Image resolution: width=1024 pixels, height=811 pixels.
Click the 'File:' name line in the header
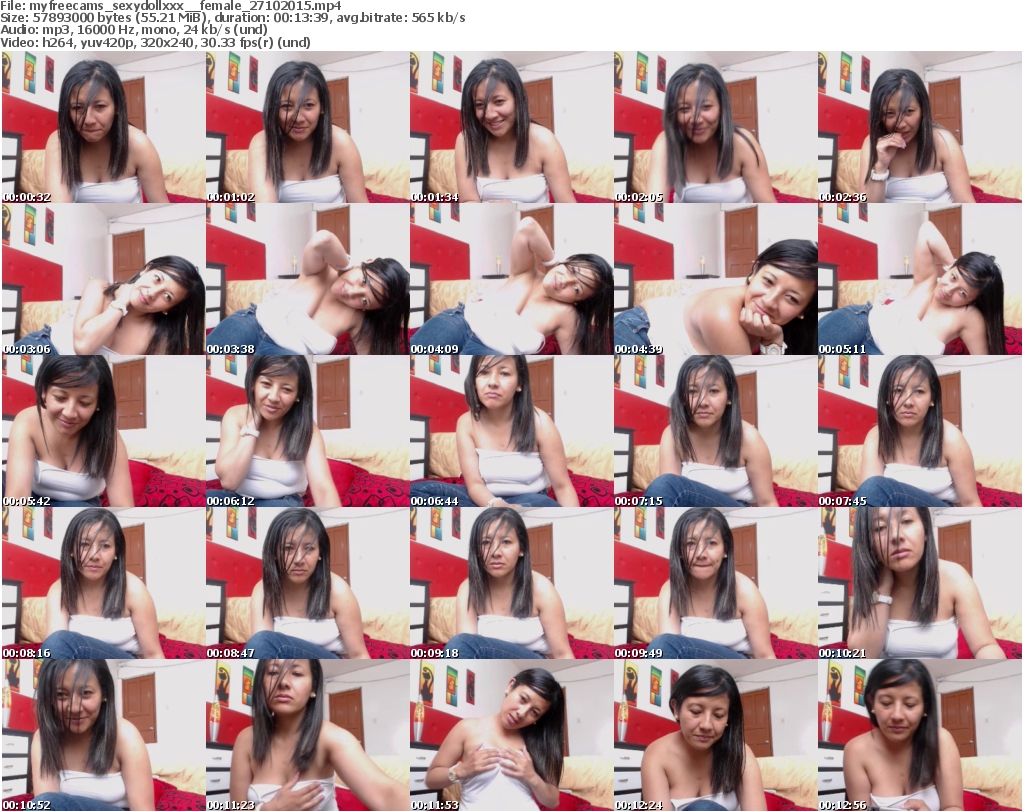tap(170, 6)
